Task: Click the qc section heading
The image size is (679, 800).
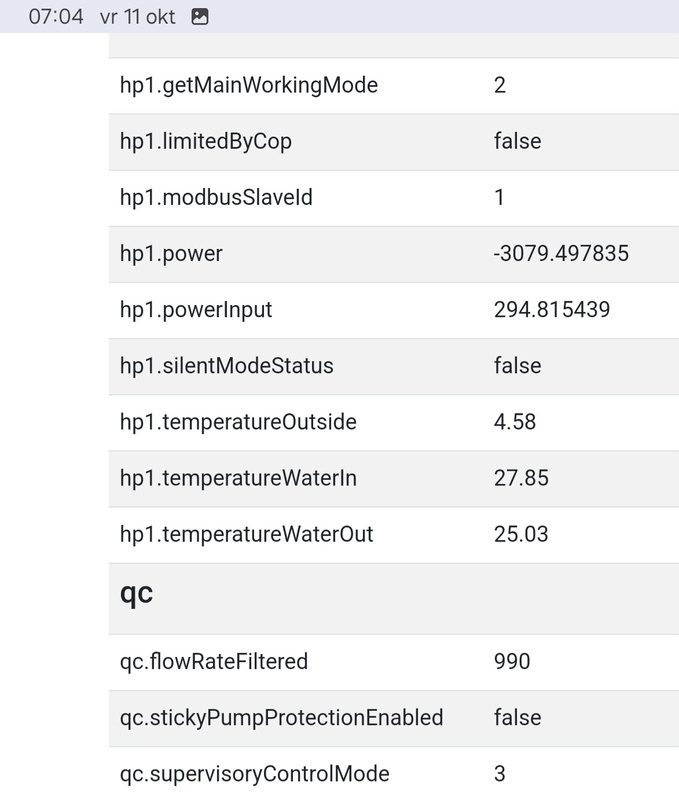Action: coord(137,593)
